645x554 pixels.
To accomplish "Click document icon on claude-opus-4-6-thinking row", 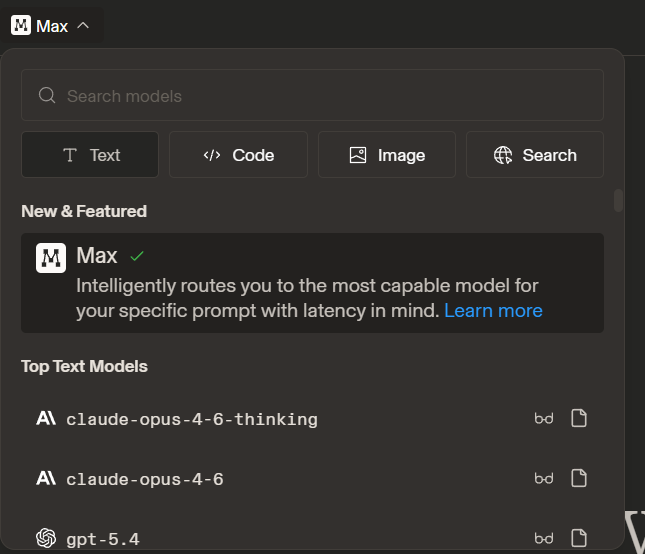I will tap(579, 418).
